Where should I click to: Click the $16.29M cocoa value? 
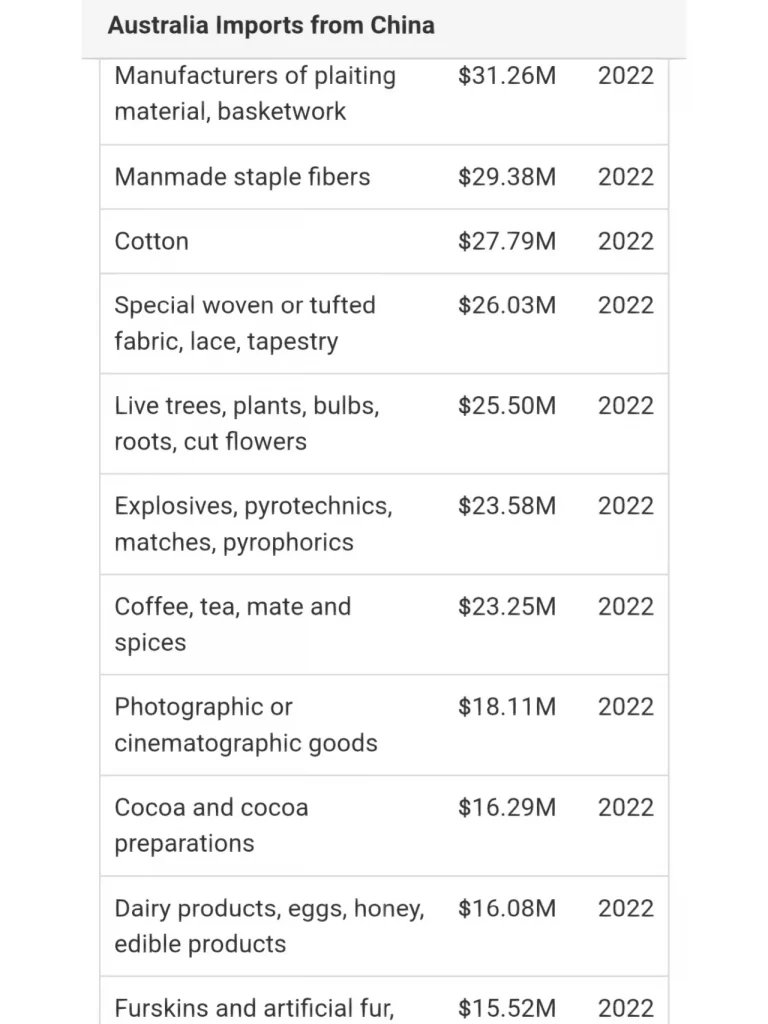pos(507,808)
